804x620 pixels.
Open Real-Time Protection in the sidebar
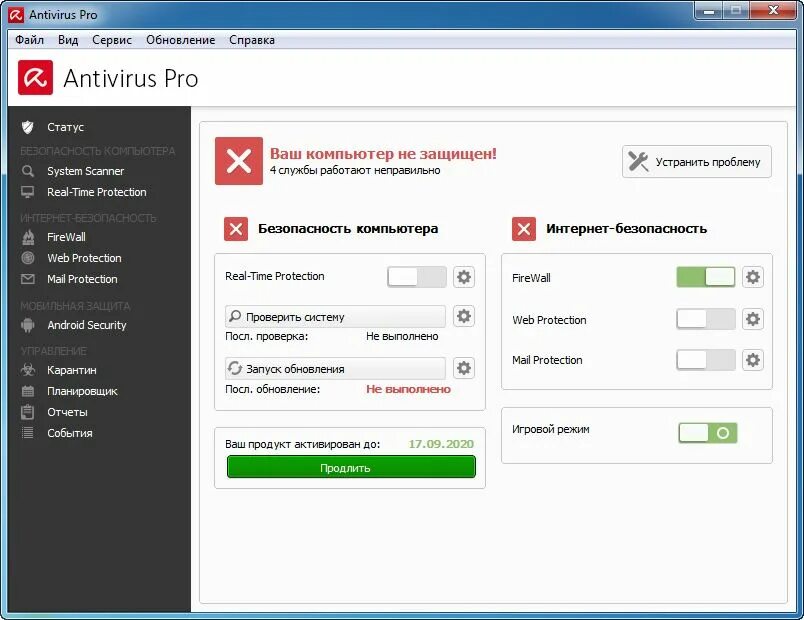point(97,192)
